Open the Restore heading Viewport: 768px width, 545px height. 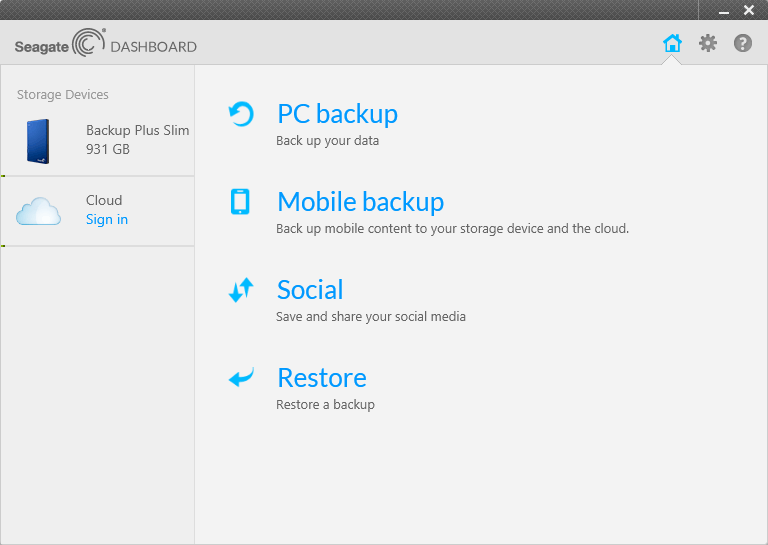322,378
